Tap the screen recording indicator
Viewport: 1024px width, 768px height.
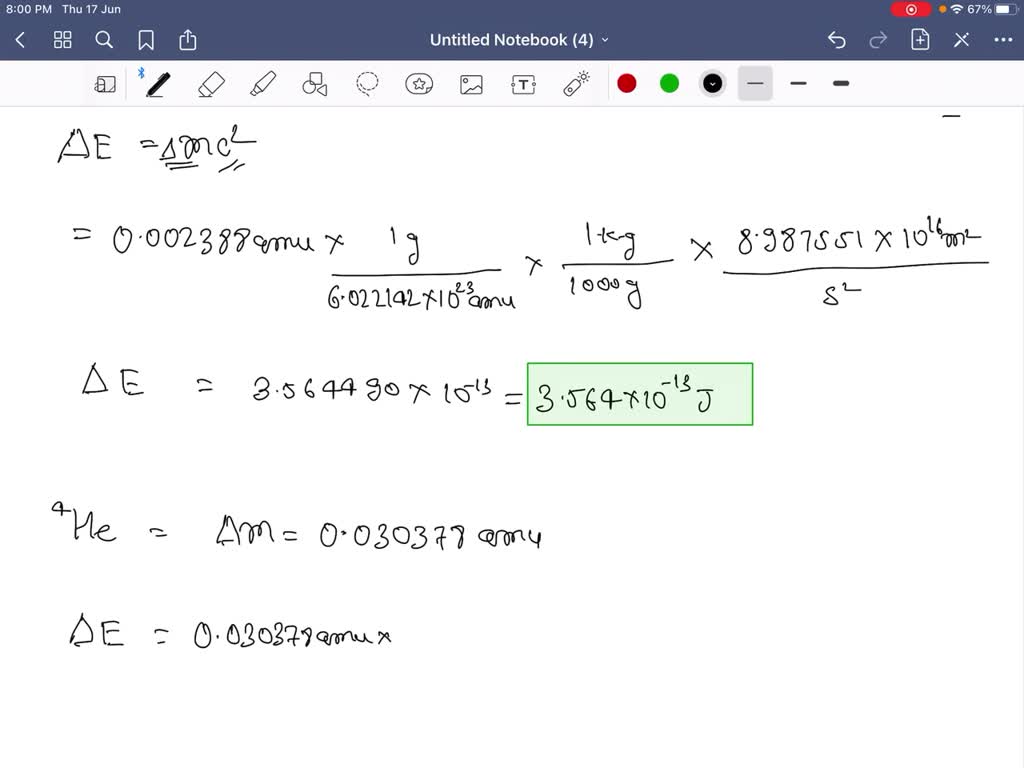(911, 9)
